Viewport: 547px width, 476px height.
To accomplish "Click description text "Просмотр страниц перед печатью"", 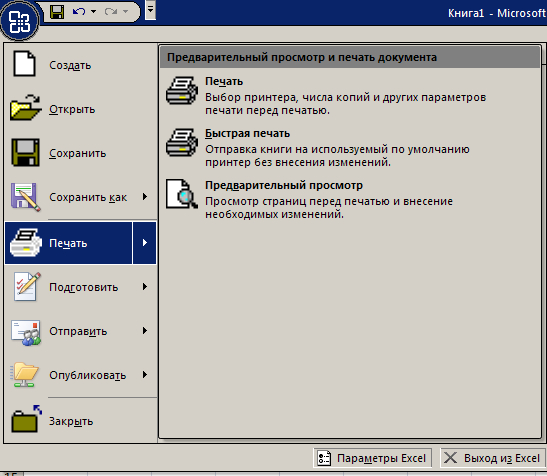I will pyautogui.click(x=297, y=201).
